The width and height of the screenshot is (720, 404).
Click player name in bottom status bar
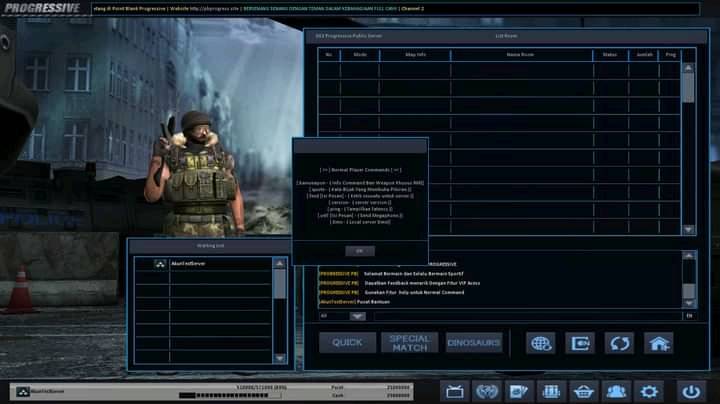tap(48, 392)
